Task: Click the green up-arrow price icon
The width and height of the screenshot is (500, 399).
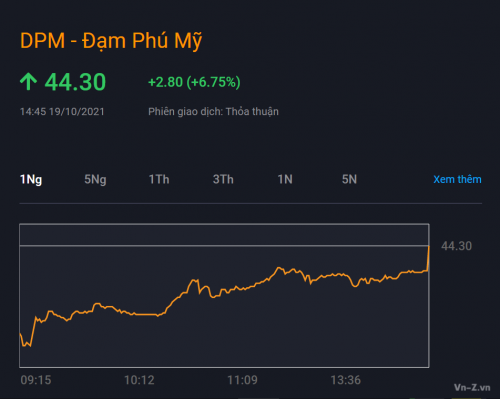Action: tap(28, 82)
